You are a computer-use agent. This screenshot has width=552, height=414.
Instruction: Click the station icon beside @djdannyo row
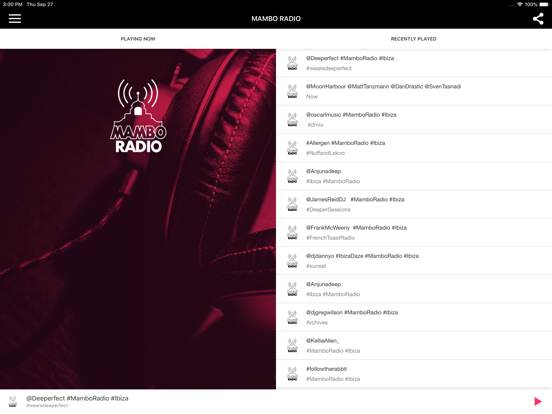click(292, 261)
